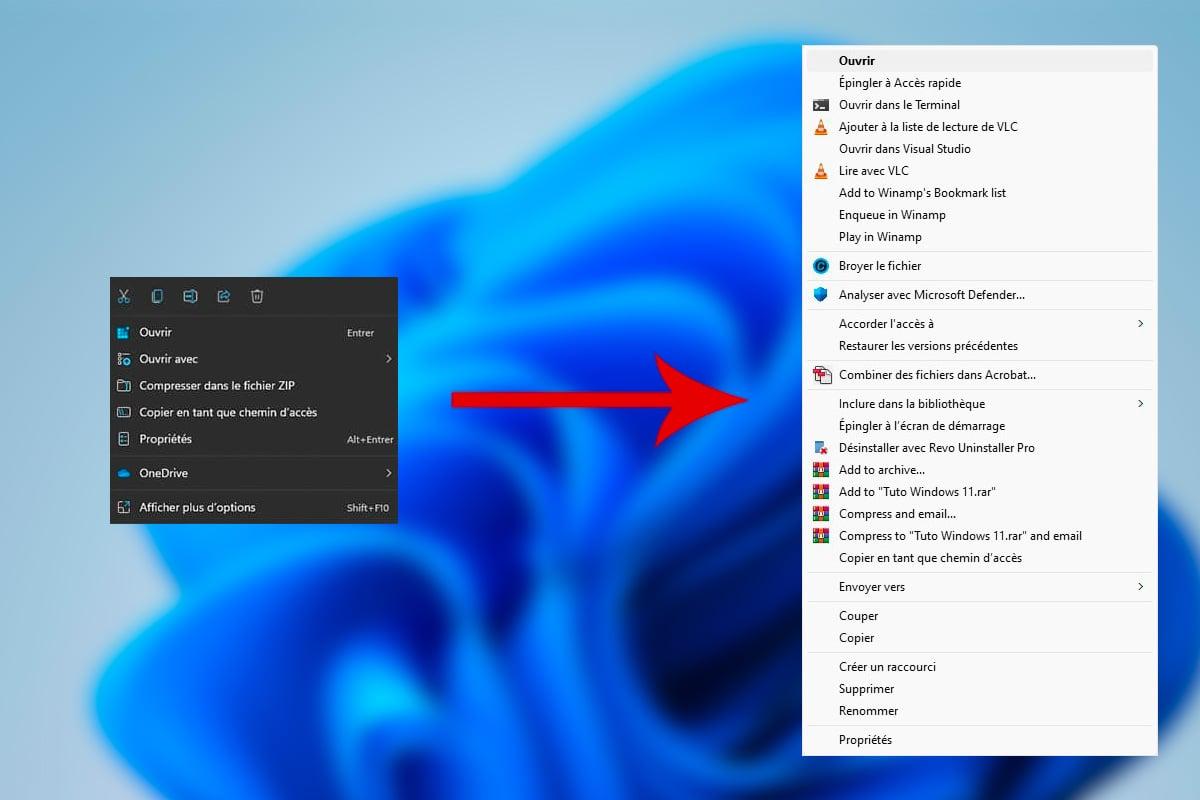
Task: Click the Share icon in the compact menu
Action: [223, 296]
